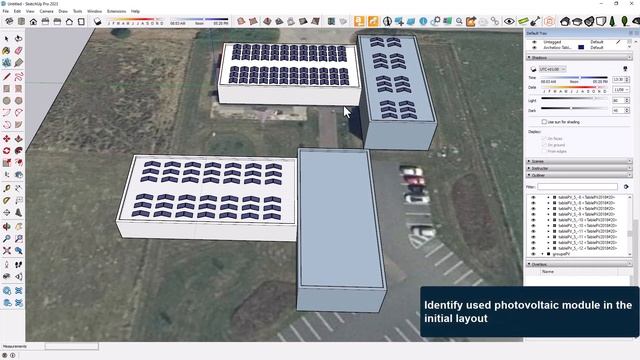Expand the Scenes panel section
The image size is (640, 360).
580,161
